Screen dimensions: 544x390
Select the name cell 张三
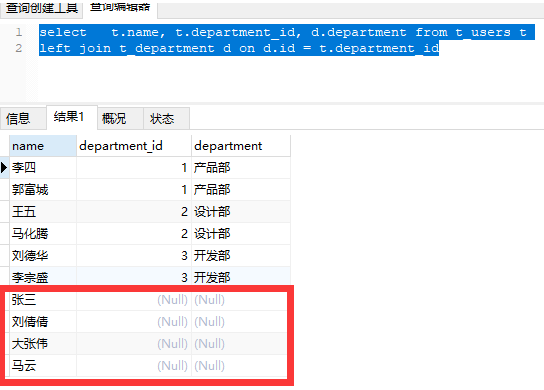pyautogui.click(x=43, y=299)
